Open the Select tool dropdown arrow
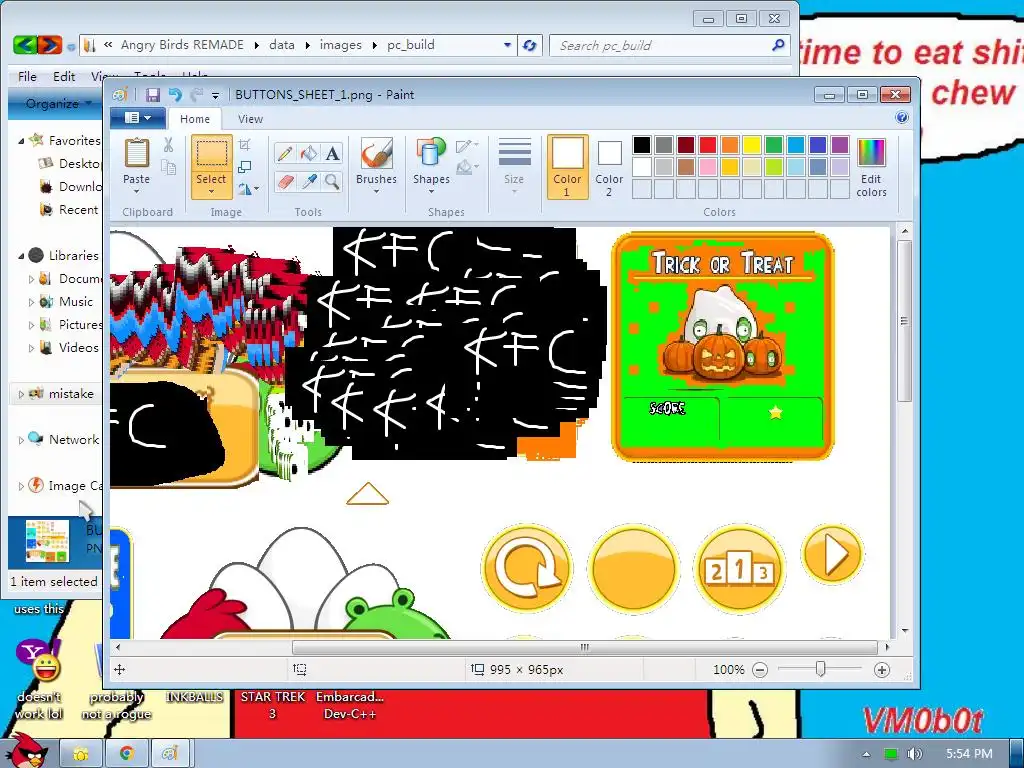The image size is (1024, 768). tap(211, 192)
